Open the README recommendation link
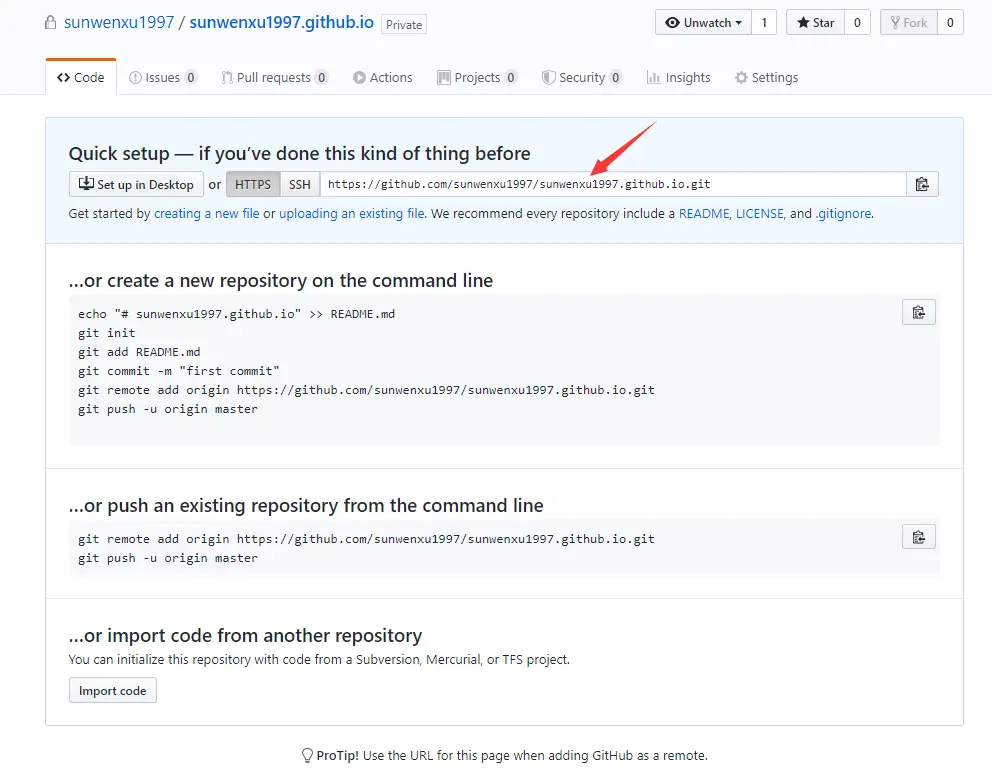992x783 pixels. [x=704, y=213]
